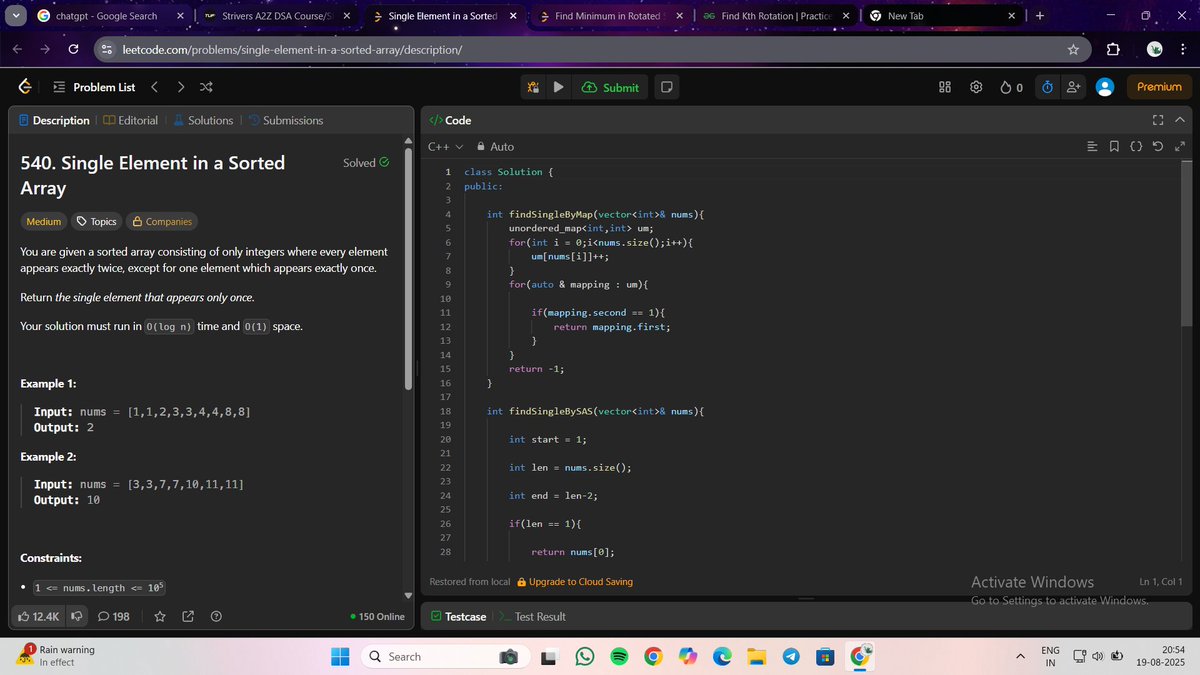Click the LeetCode logo icon

click(24, 87)
